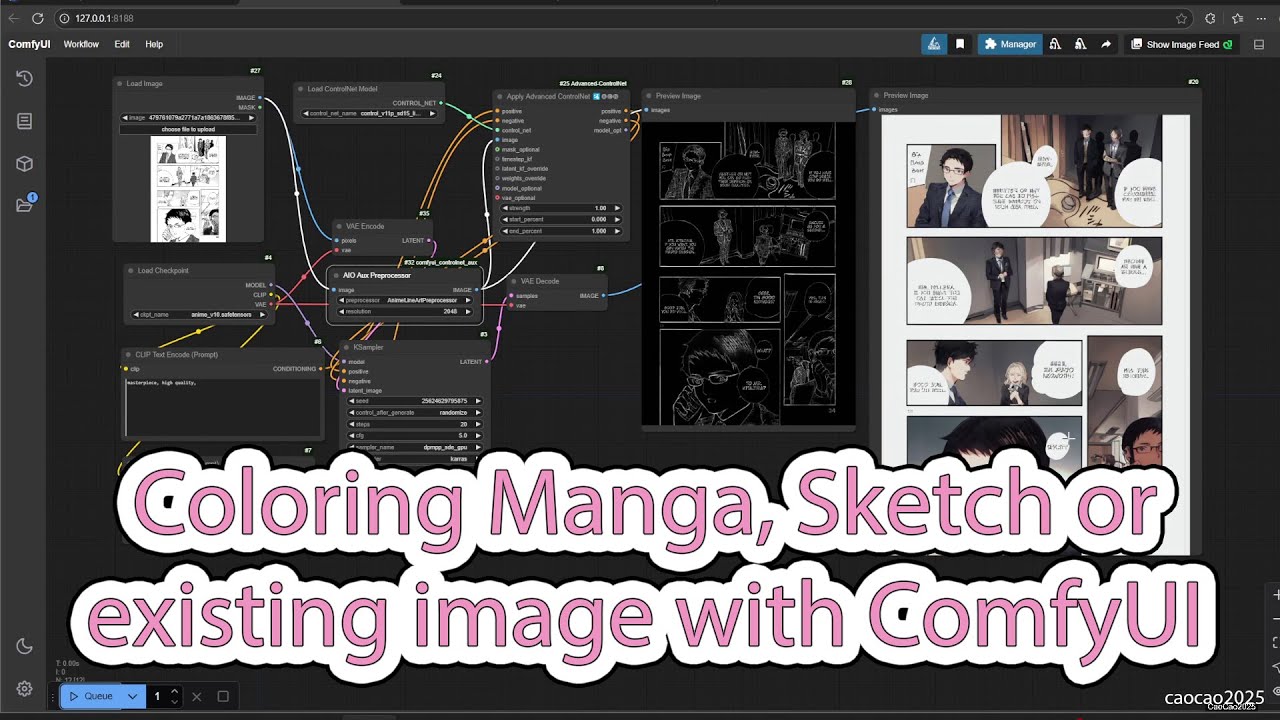The image size is (1280, 720).
Task: Open the Workflow menu
Action: [x=81, y=44]
